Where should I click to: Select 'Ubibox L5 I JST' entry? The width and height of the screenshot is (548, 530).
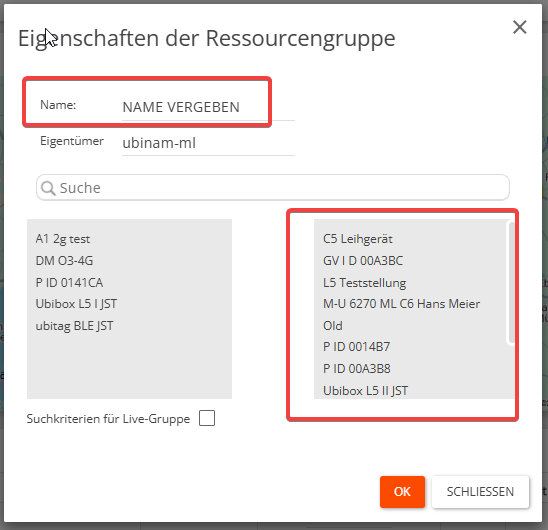point(76,304)
